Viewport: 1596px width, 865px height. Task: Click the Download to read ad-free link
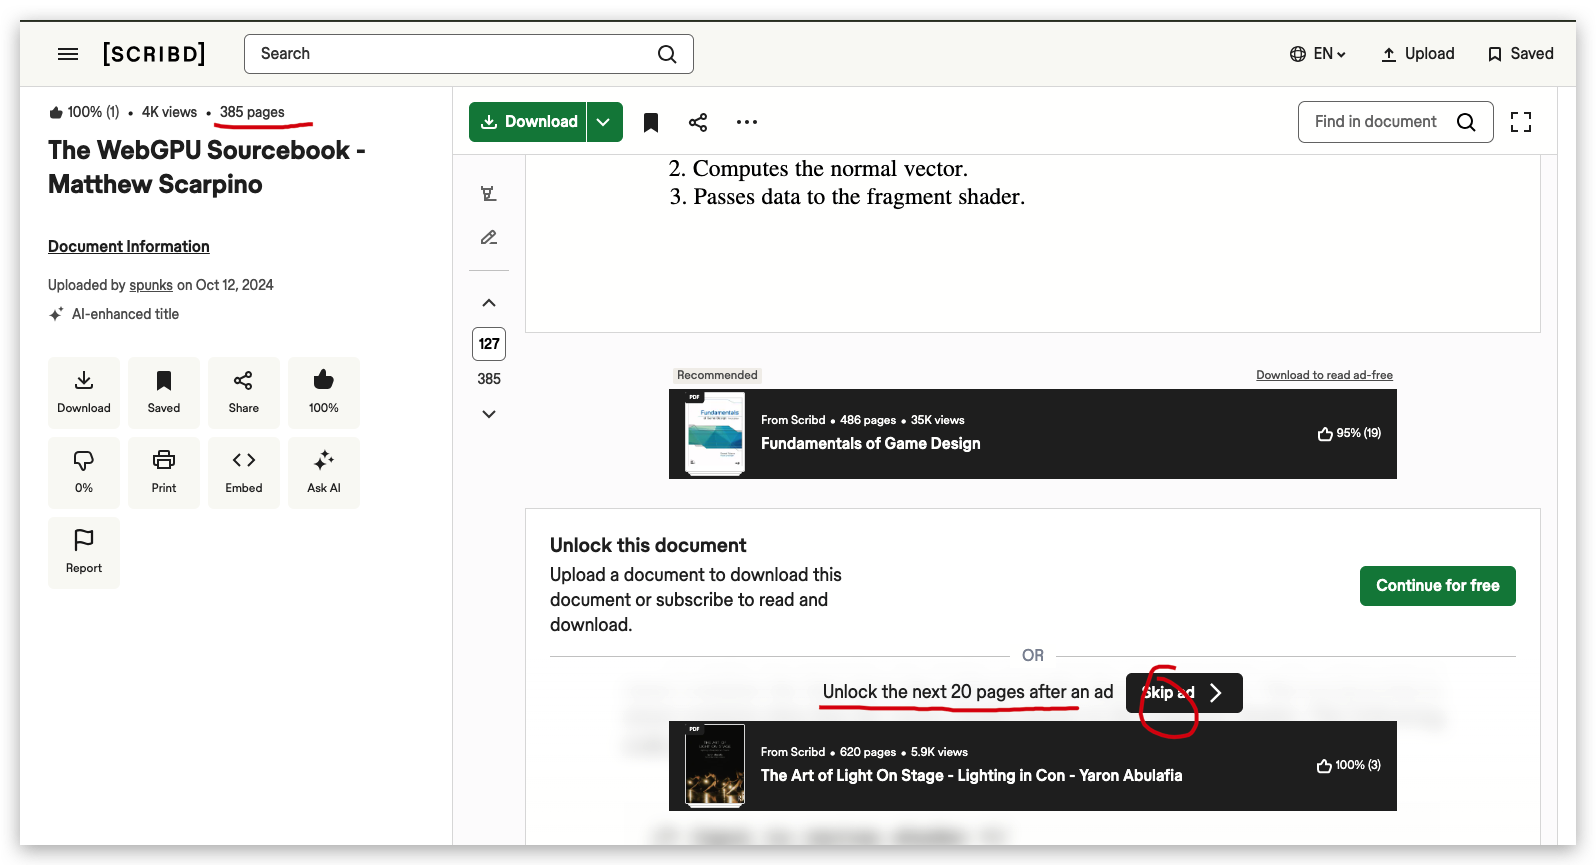tap(1324, 375)
